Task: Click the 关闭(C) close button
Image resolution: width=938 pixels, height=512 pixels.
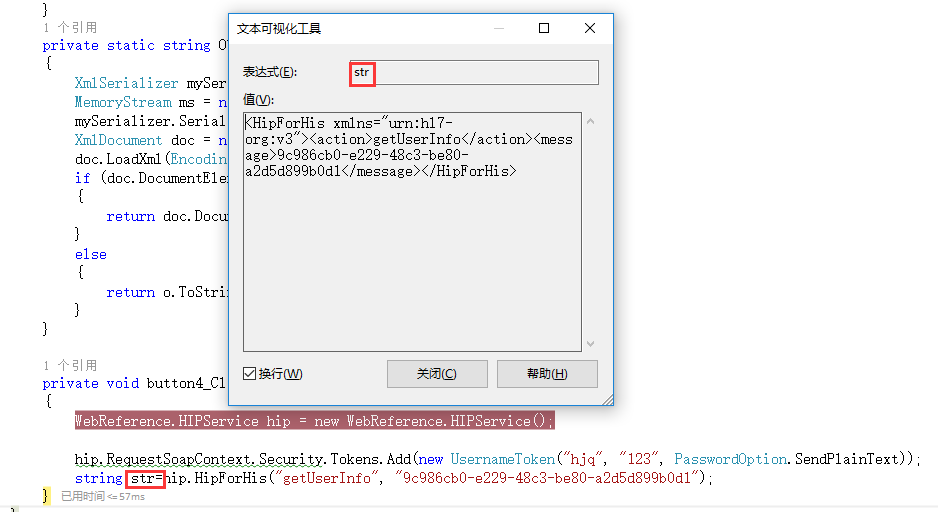Action: [437, 374]
